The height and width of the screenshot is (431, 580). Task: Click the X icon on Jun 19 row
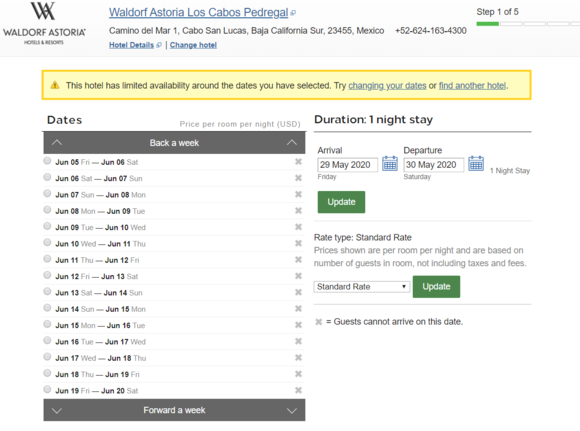point(298,390)
